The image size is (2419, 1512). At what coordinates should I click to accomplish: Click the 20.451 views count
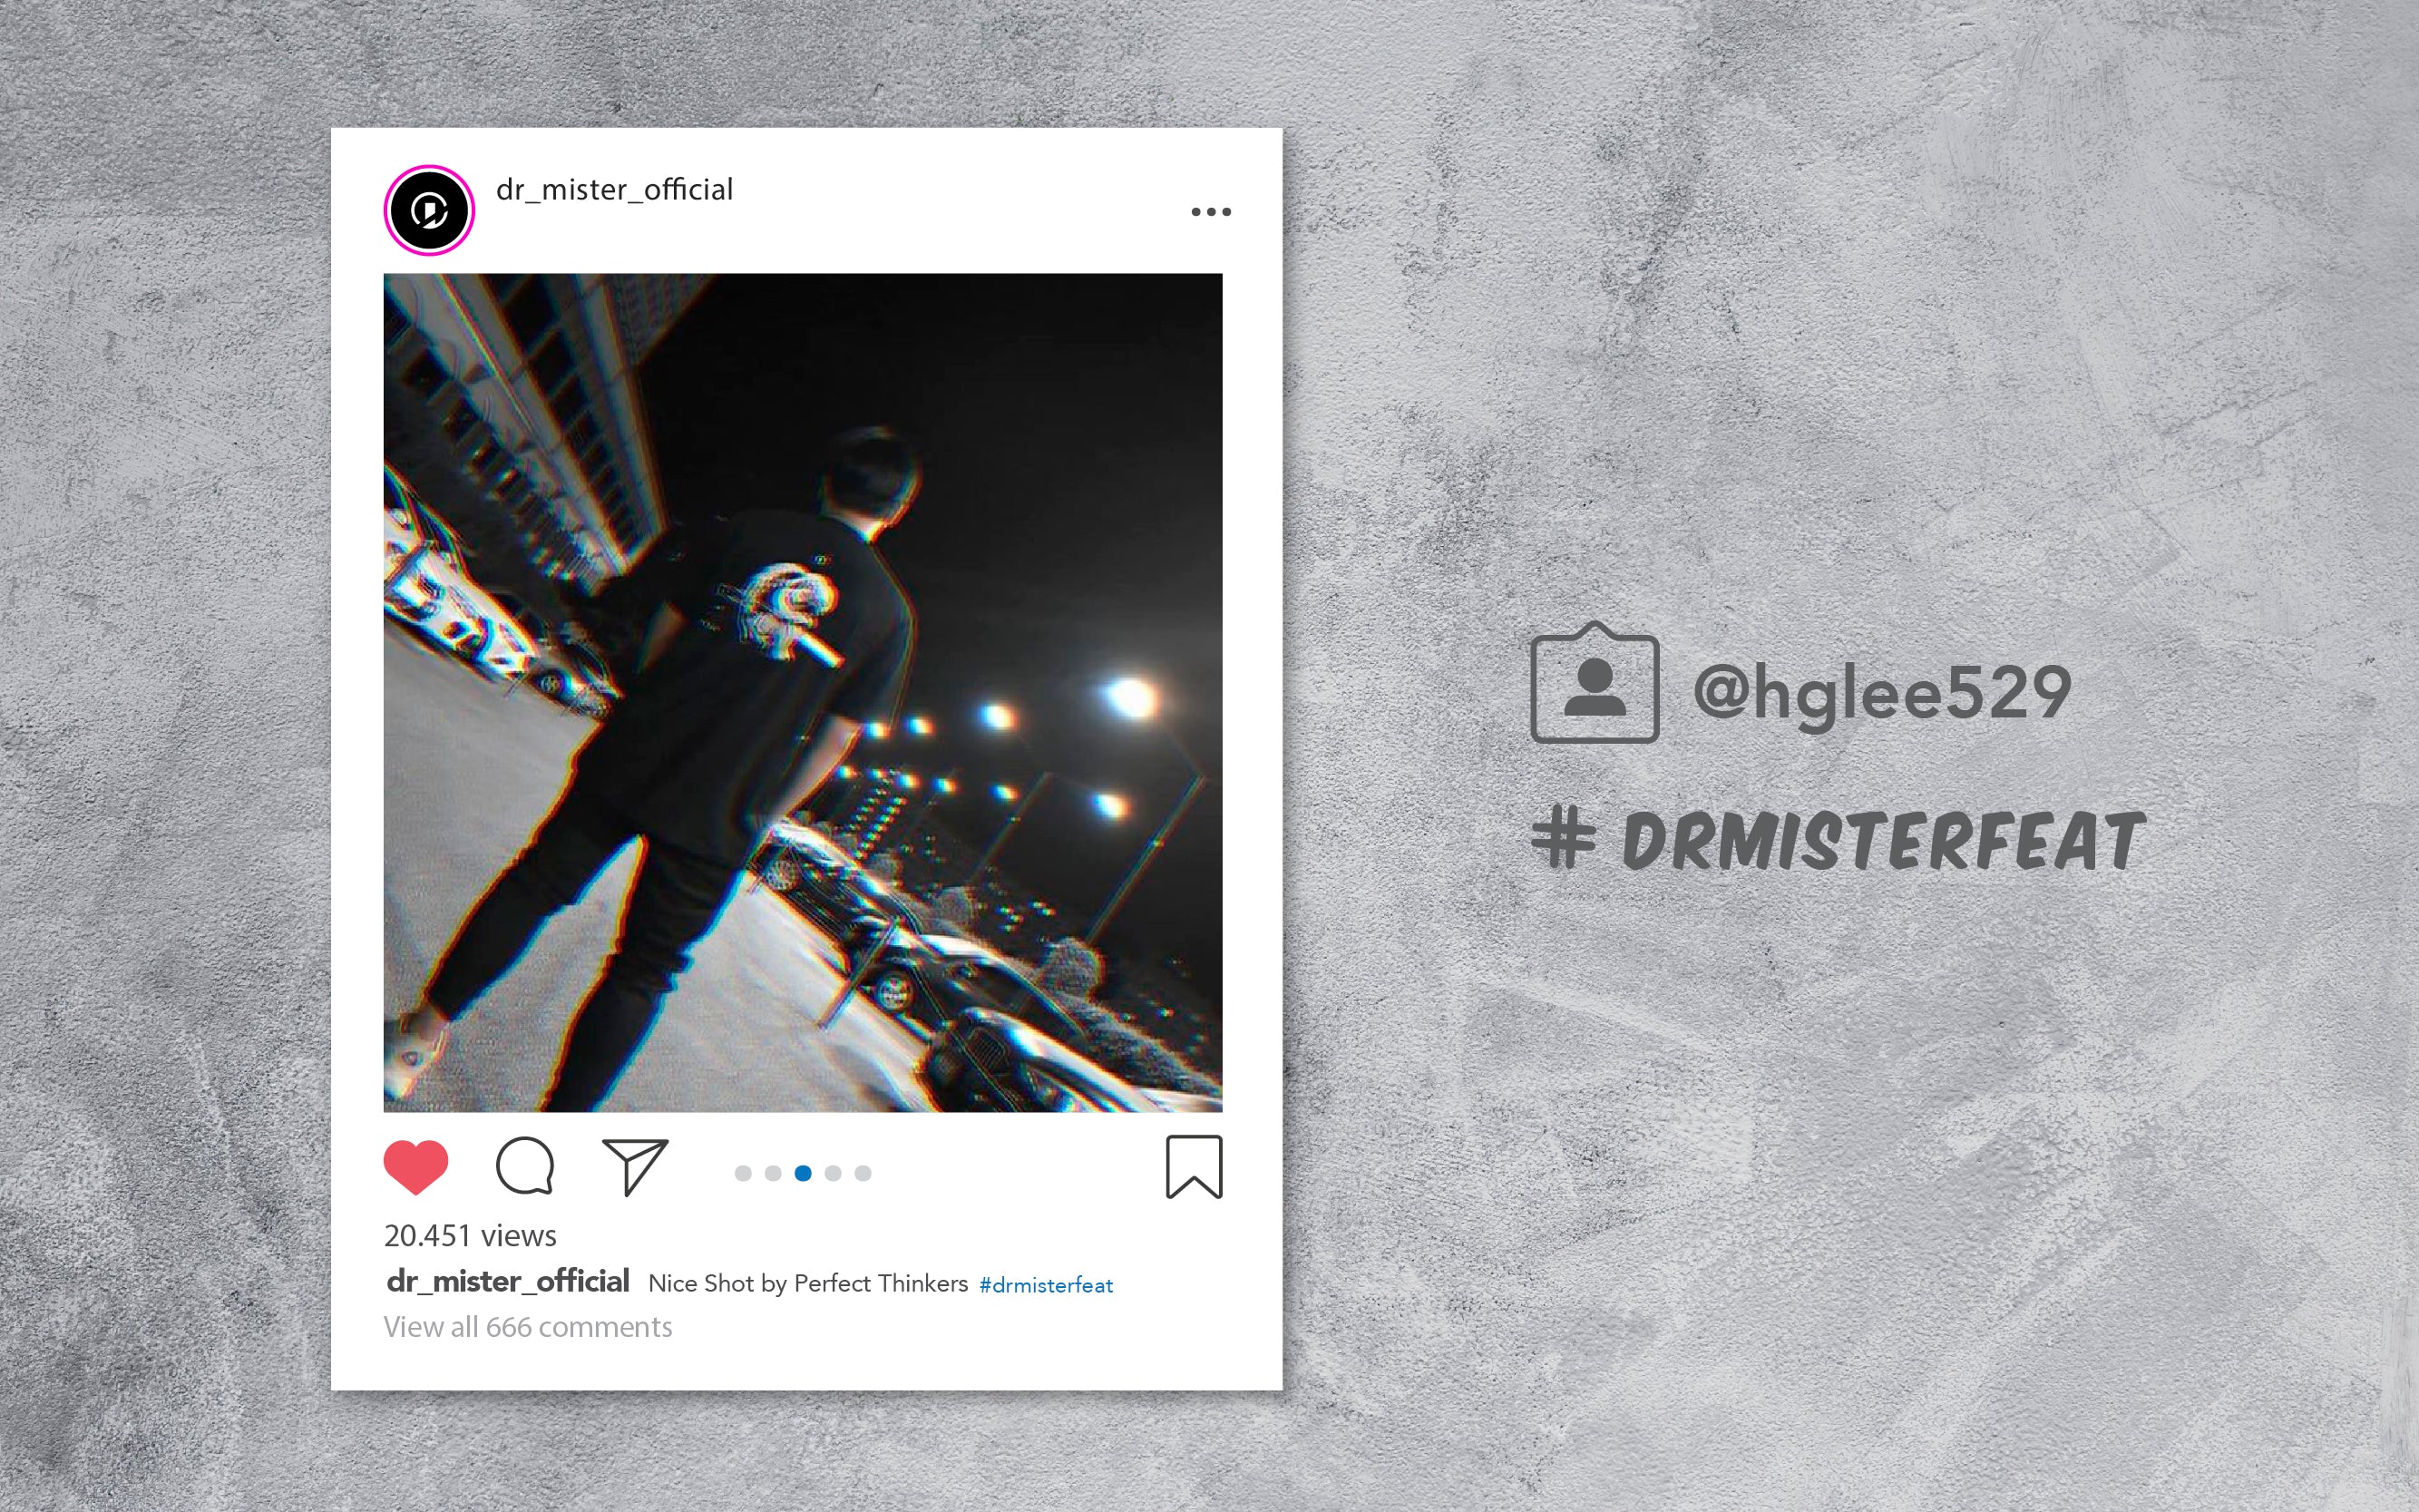[470, 1236]
